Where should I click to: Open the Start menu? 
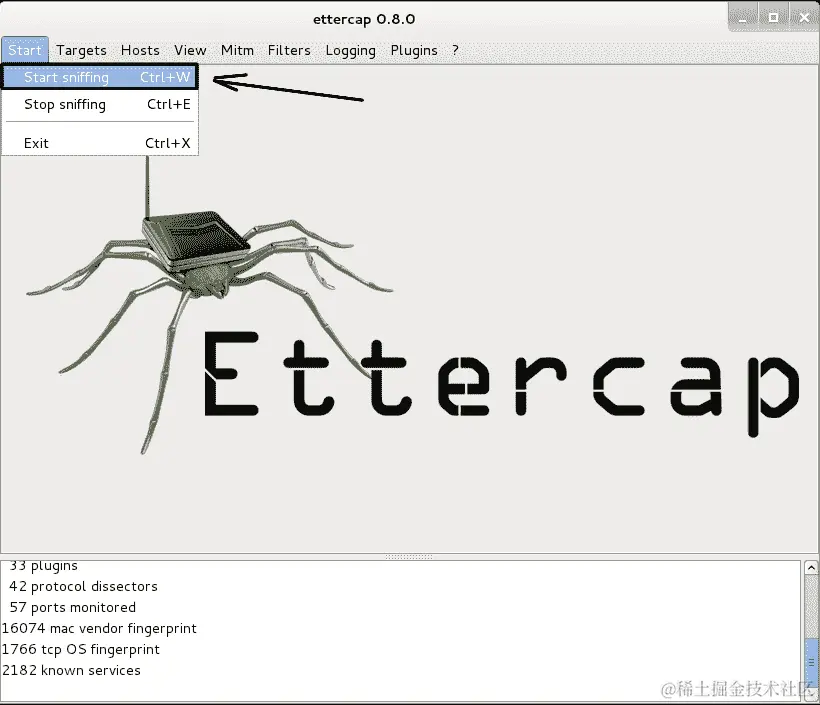tap(25, 50)
